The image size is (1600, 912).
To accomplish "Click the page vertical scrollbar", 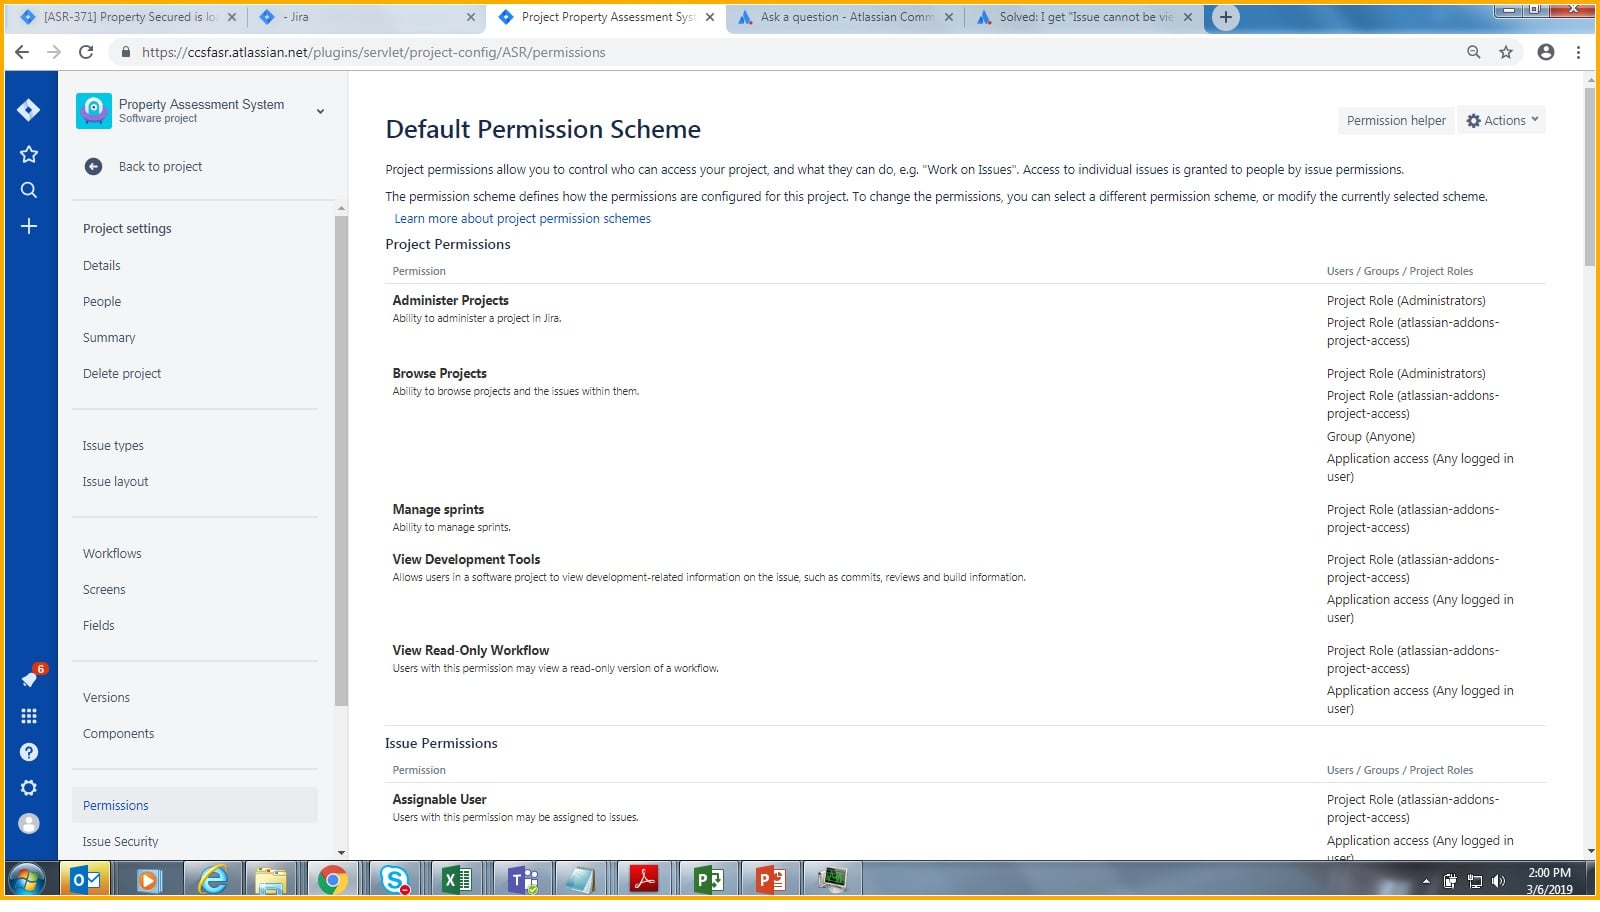I will (x=1590, y=177).
